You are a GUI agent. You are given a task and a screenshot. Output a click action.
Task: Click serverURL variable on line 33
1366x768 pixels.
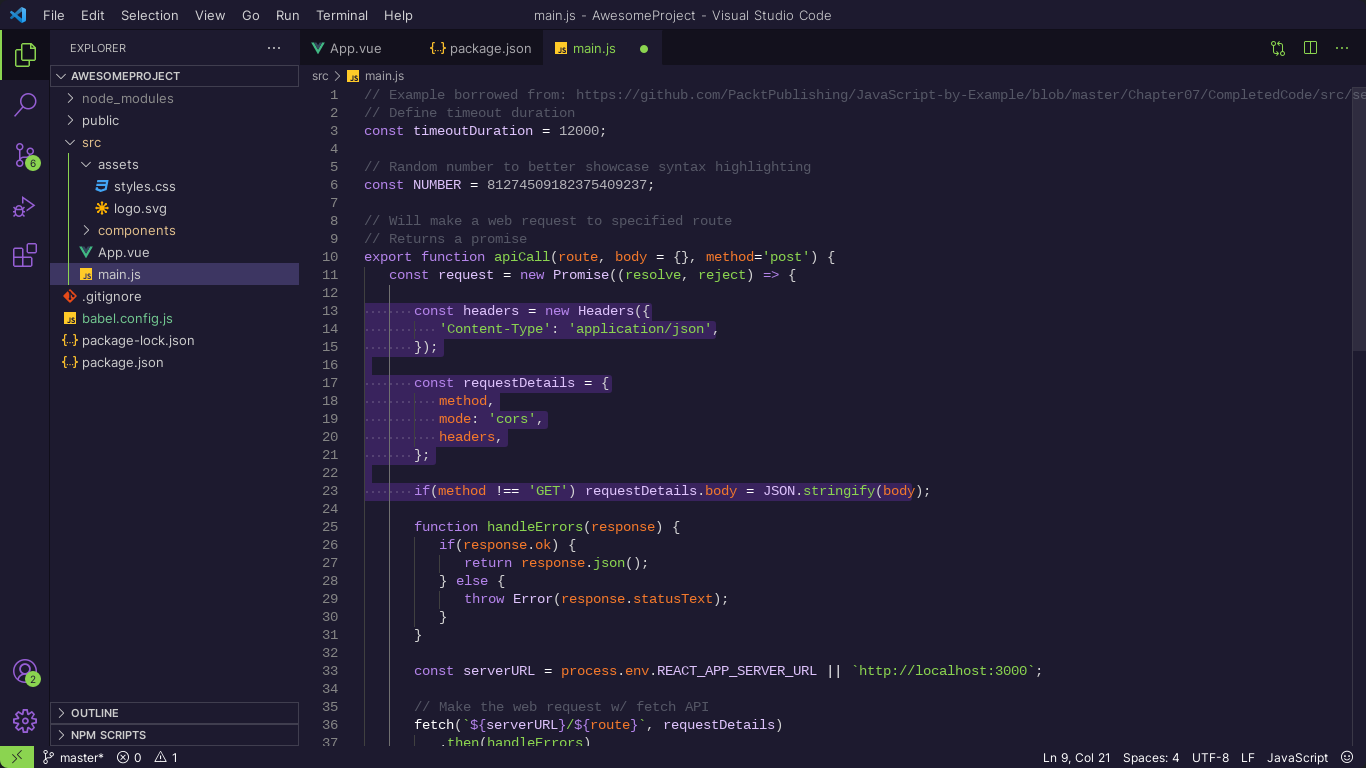click(x=500, y=670)
